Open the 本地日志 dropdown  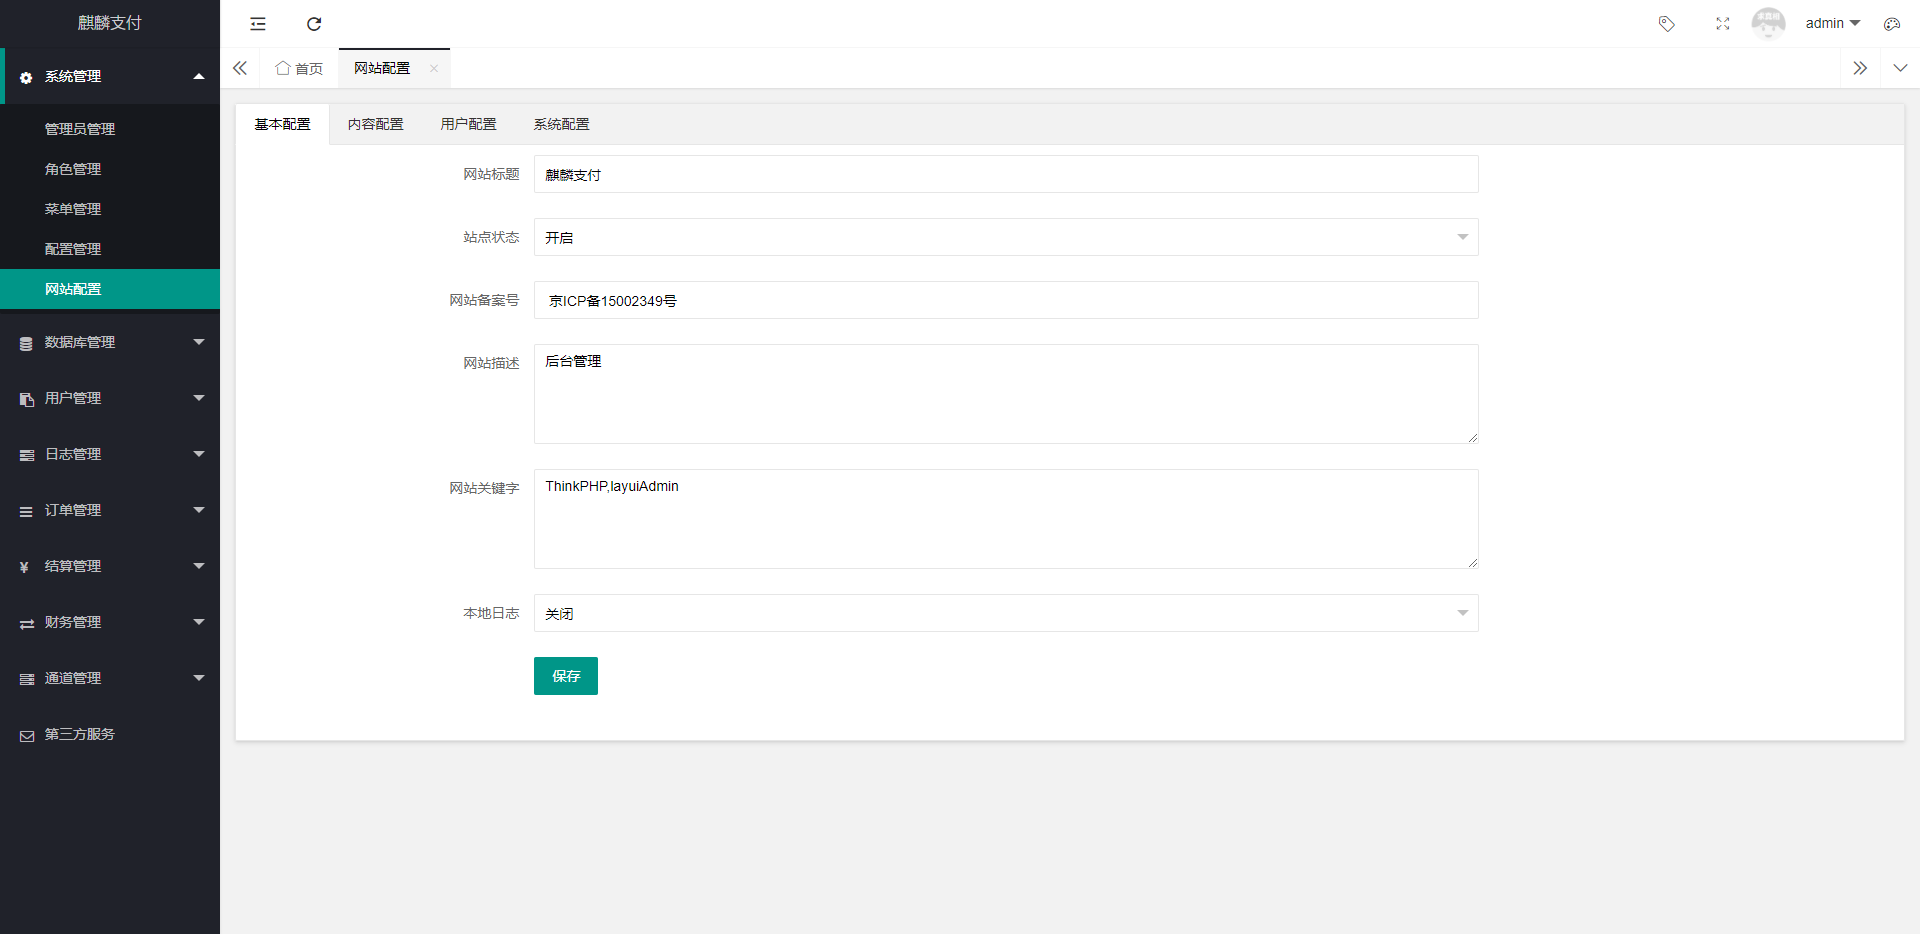coord(1005,613)
